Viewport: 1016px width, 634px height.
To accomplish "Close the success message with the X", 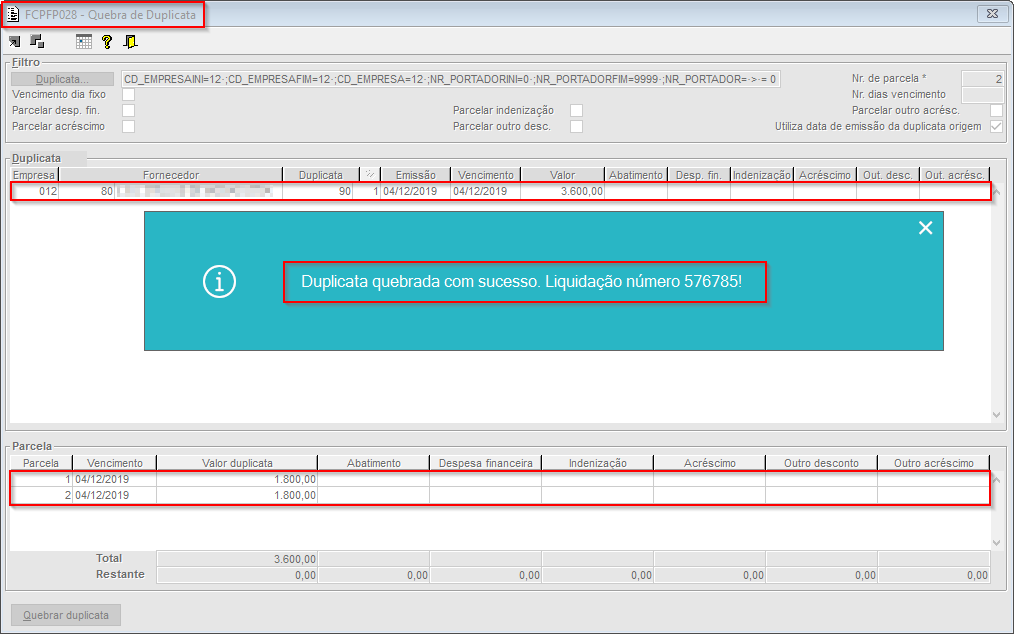I will [925, 228].
